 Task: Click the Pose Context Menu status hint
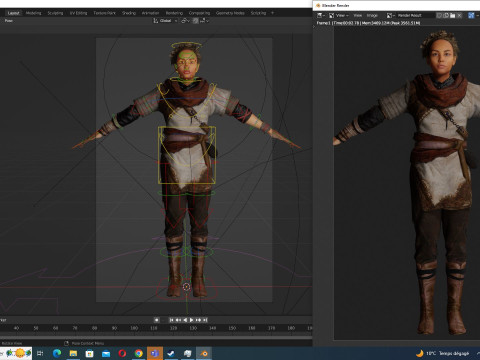click(88, 343)
